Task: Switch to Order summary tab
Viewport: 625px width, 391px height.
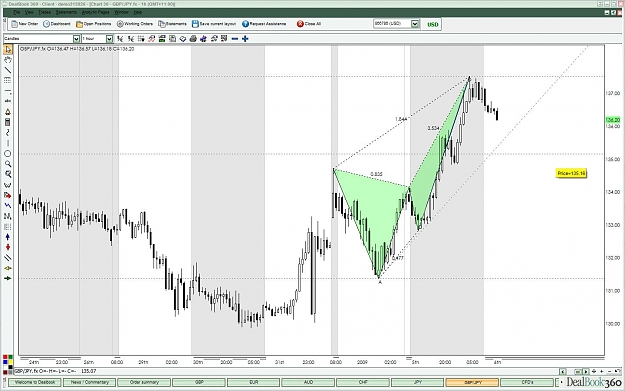Action: 144,382
